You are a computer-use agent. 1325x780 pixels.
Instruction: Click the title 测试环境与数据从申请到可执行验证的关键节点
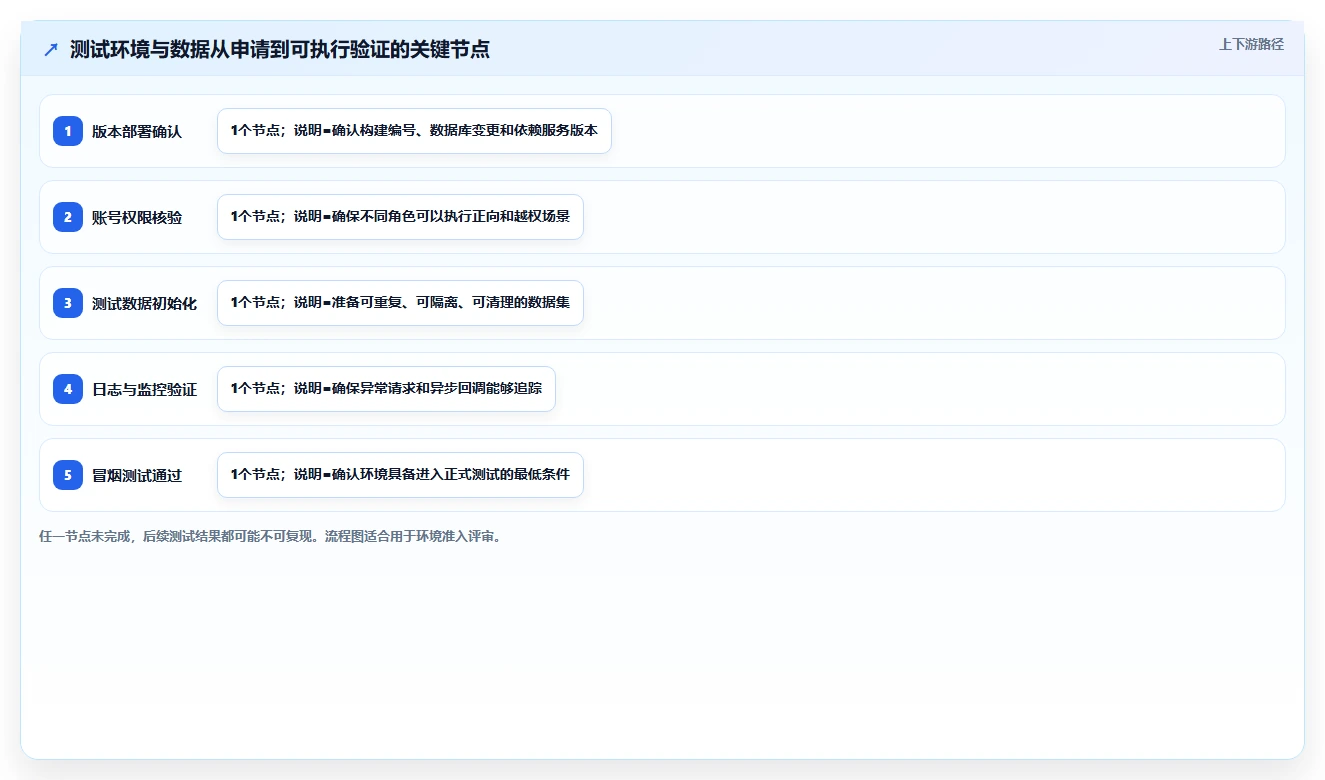(x=280, y=49)
